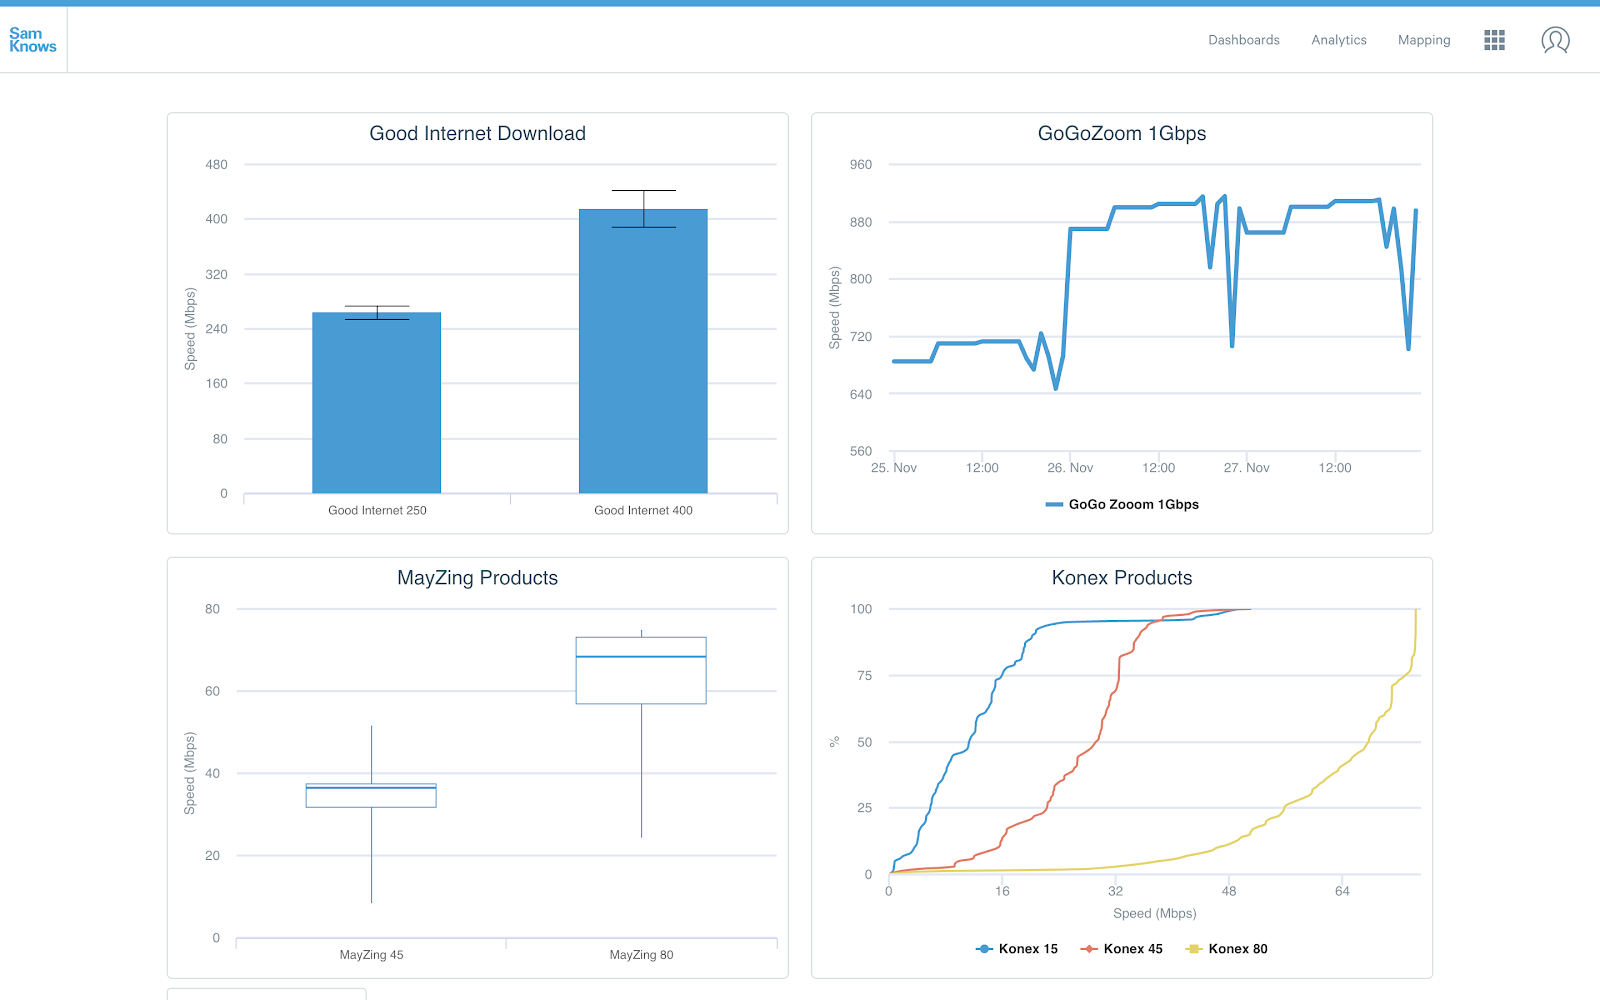The height and width of the screenshot is (1000, 1600).
Task: Click the MayZing 45 axis label
Action: click(371, 955)
